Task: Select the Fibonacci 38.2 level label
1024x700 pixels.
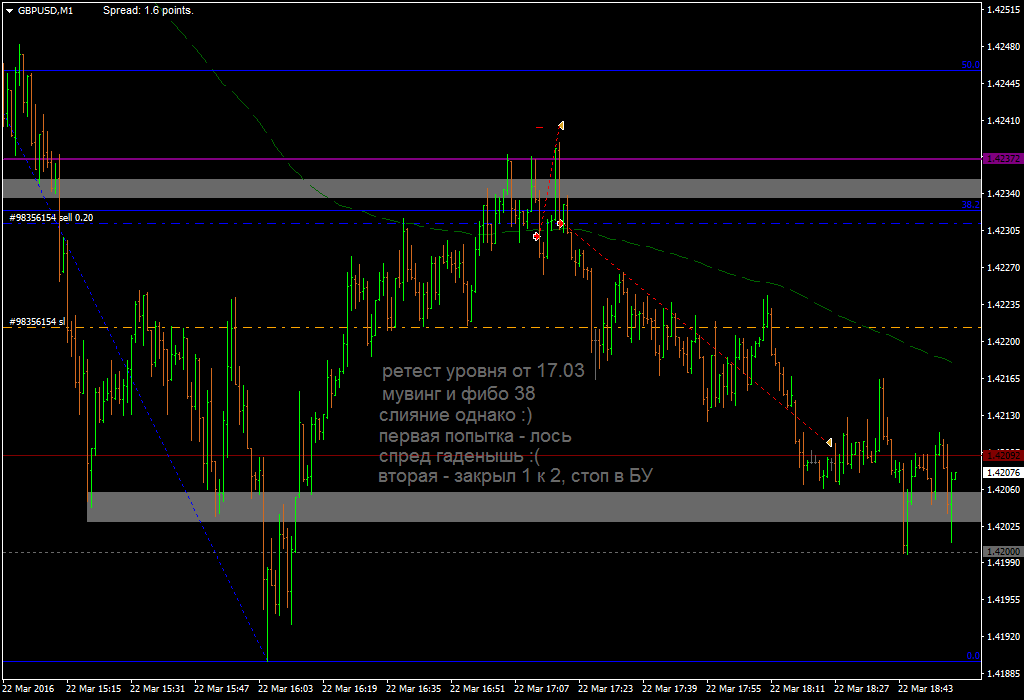Action: tap(970, 204)
